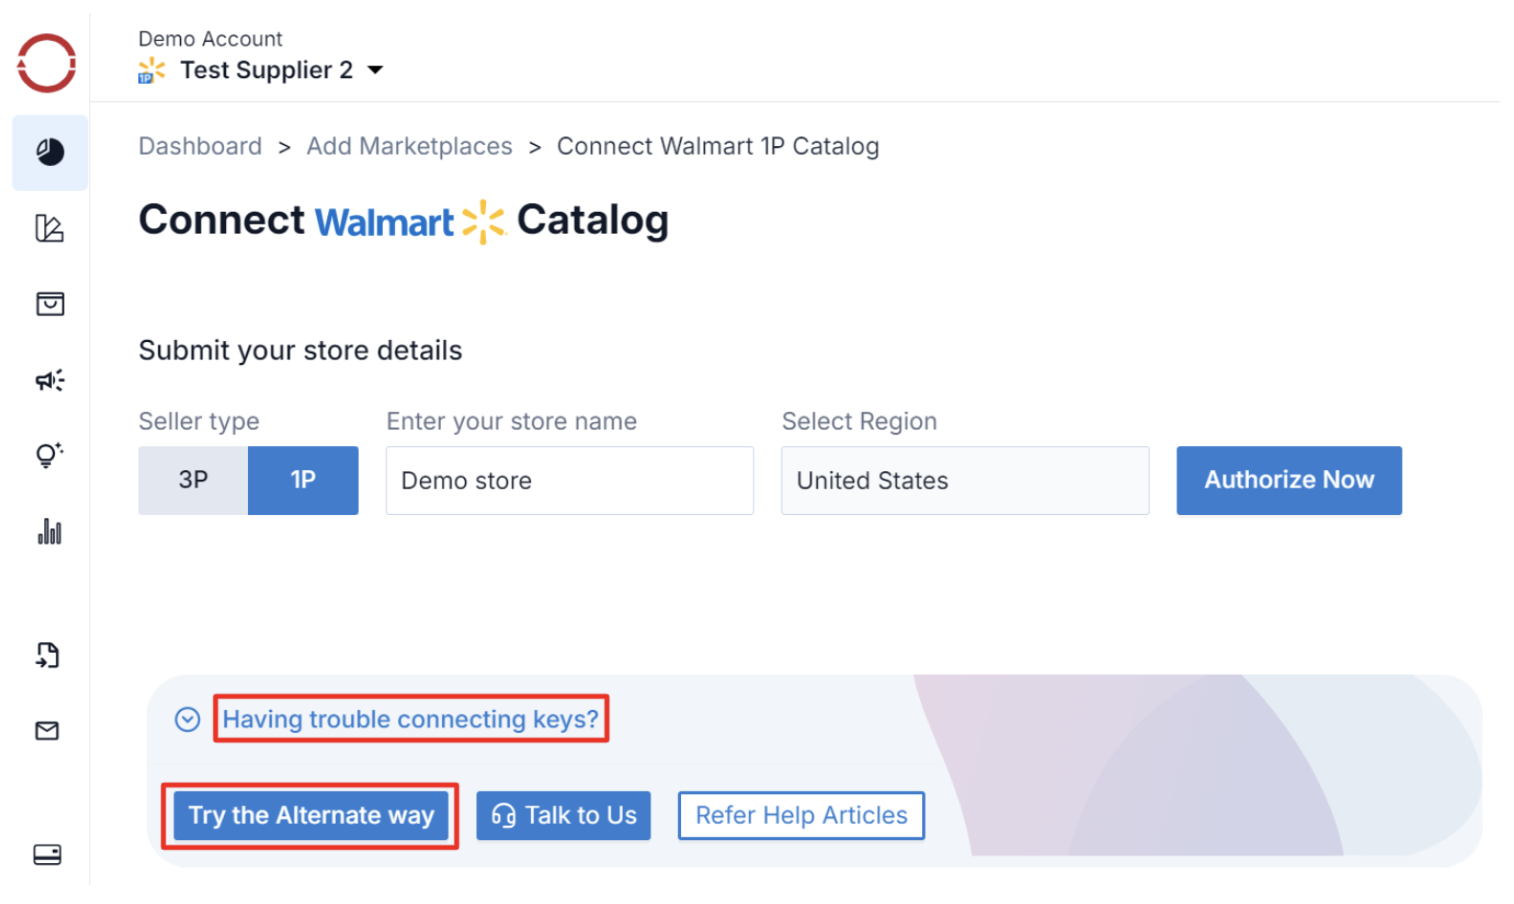This screenshot has width=1514, height=904.
Task: Expand the Test Supplier 2 account dropdown
Action: point(375,70)
